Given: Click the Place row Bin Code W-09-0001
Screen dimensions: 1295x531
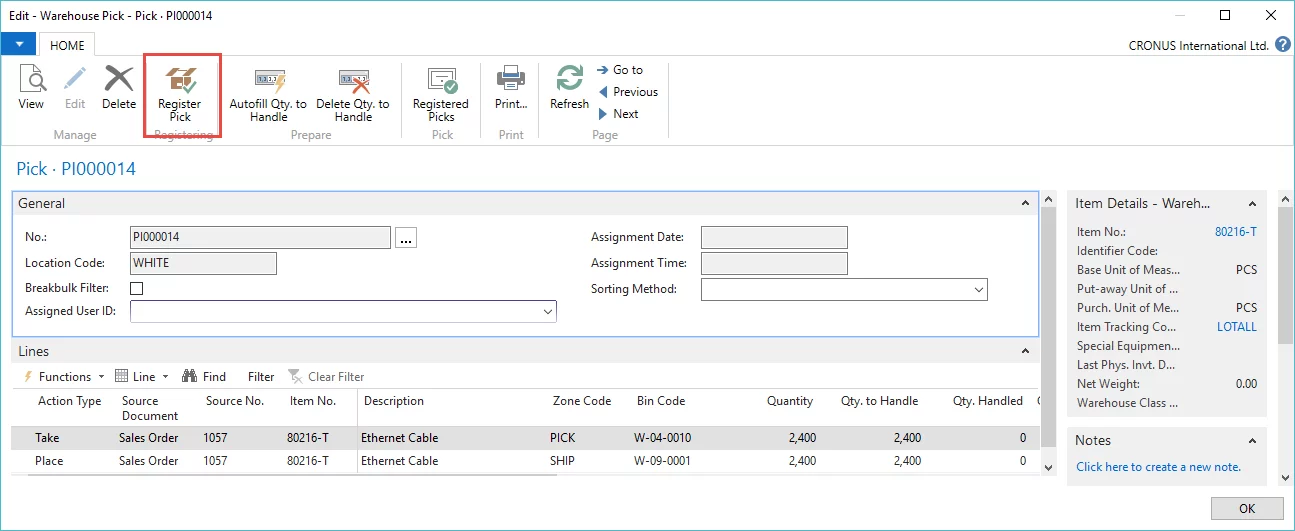Looking at the screenshot, I should click(663, 461).
